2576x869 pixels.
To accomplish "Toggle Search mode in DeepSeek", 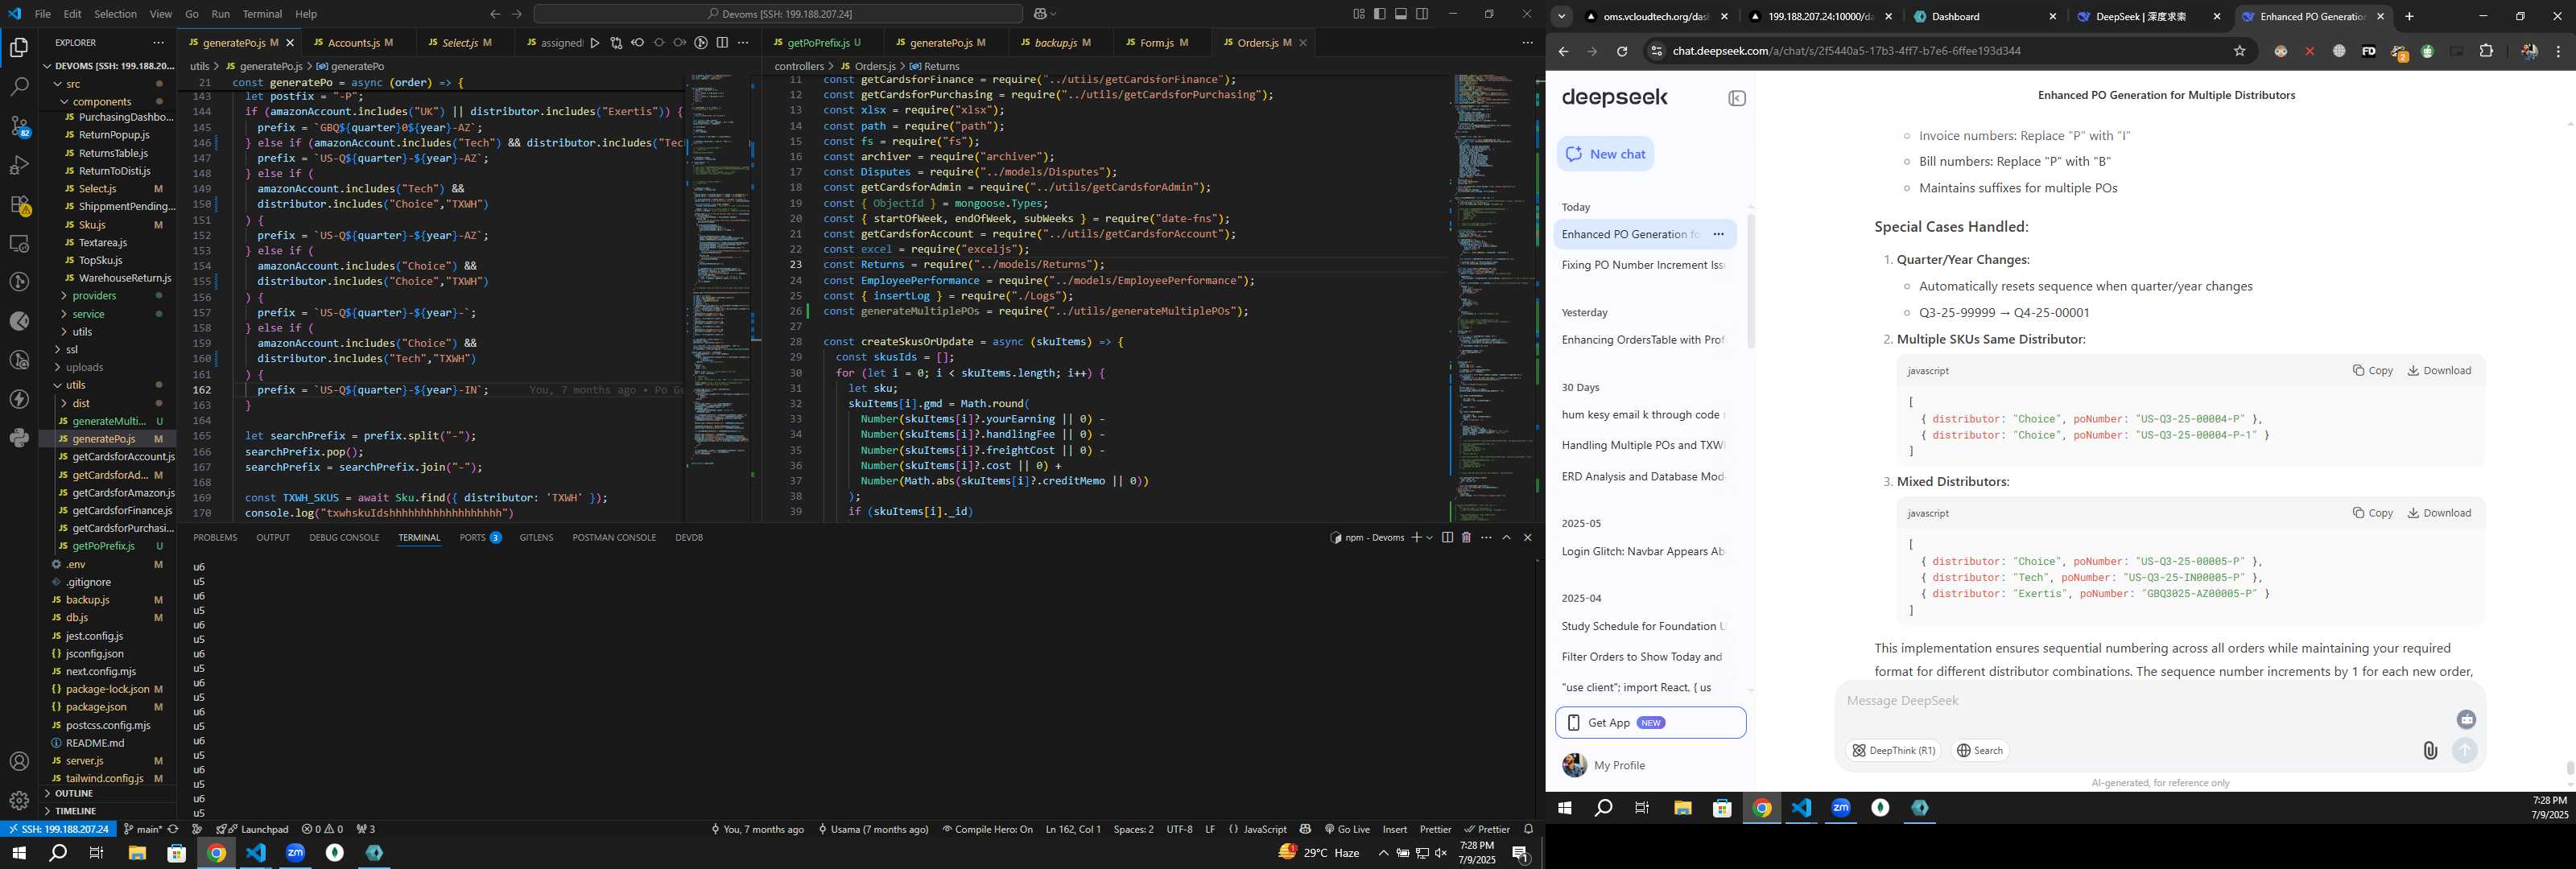I will (x=1979, y=751).
